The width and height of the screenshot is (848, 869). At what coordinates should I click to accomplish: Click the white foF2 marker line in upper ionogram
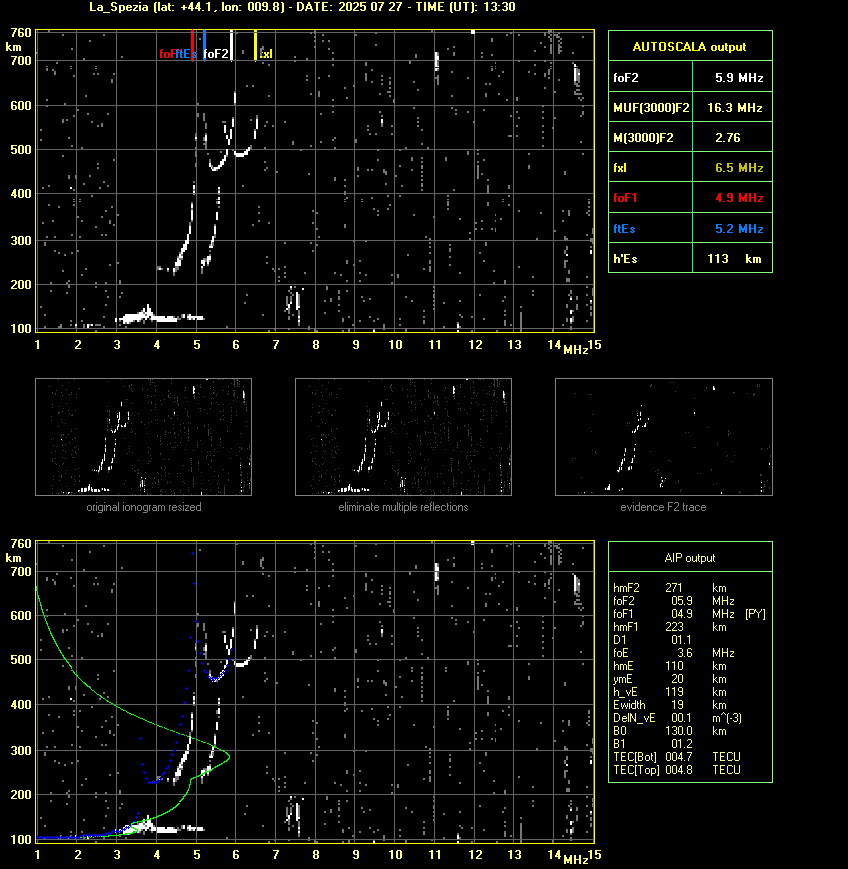coord(232,45)
